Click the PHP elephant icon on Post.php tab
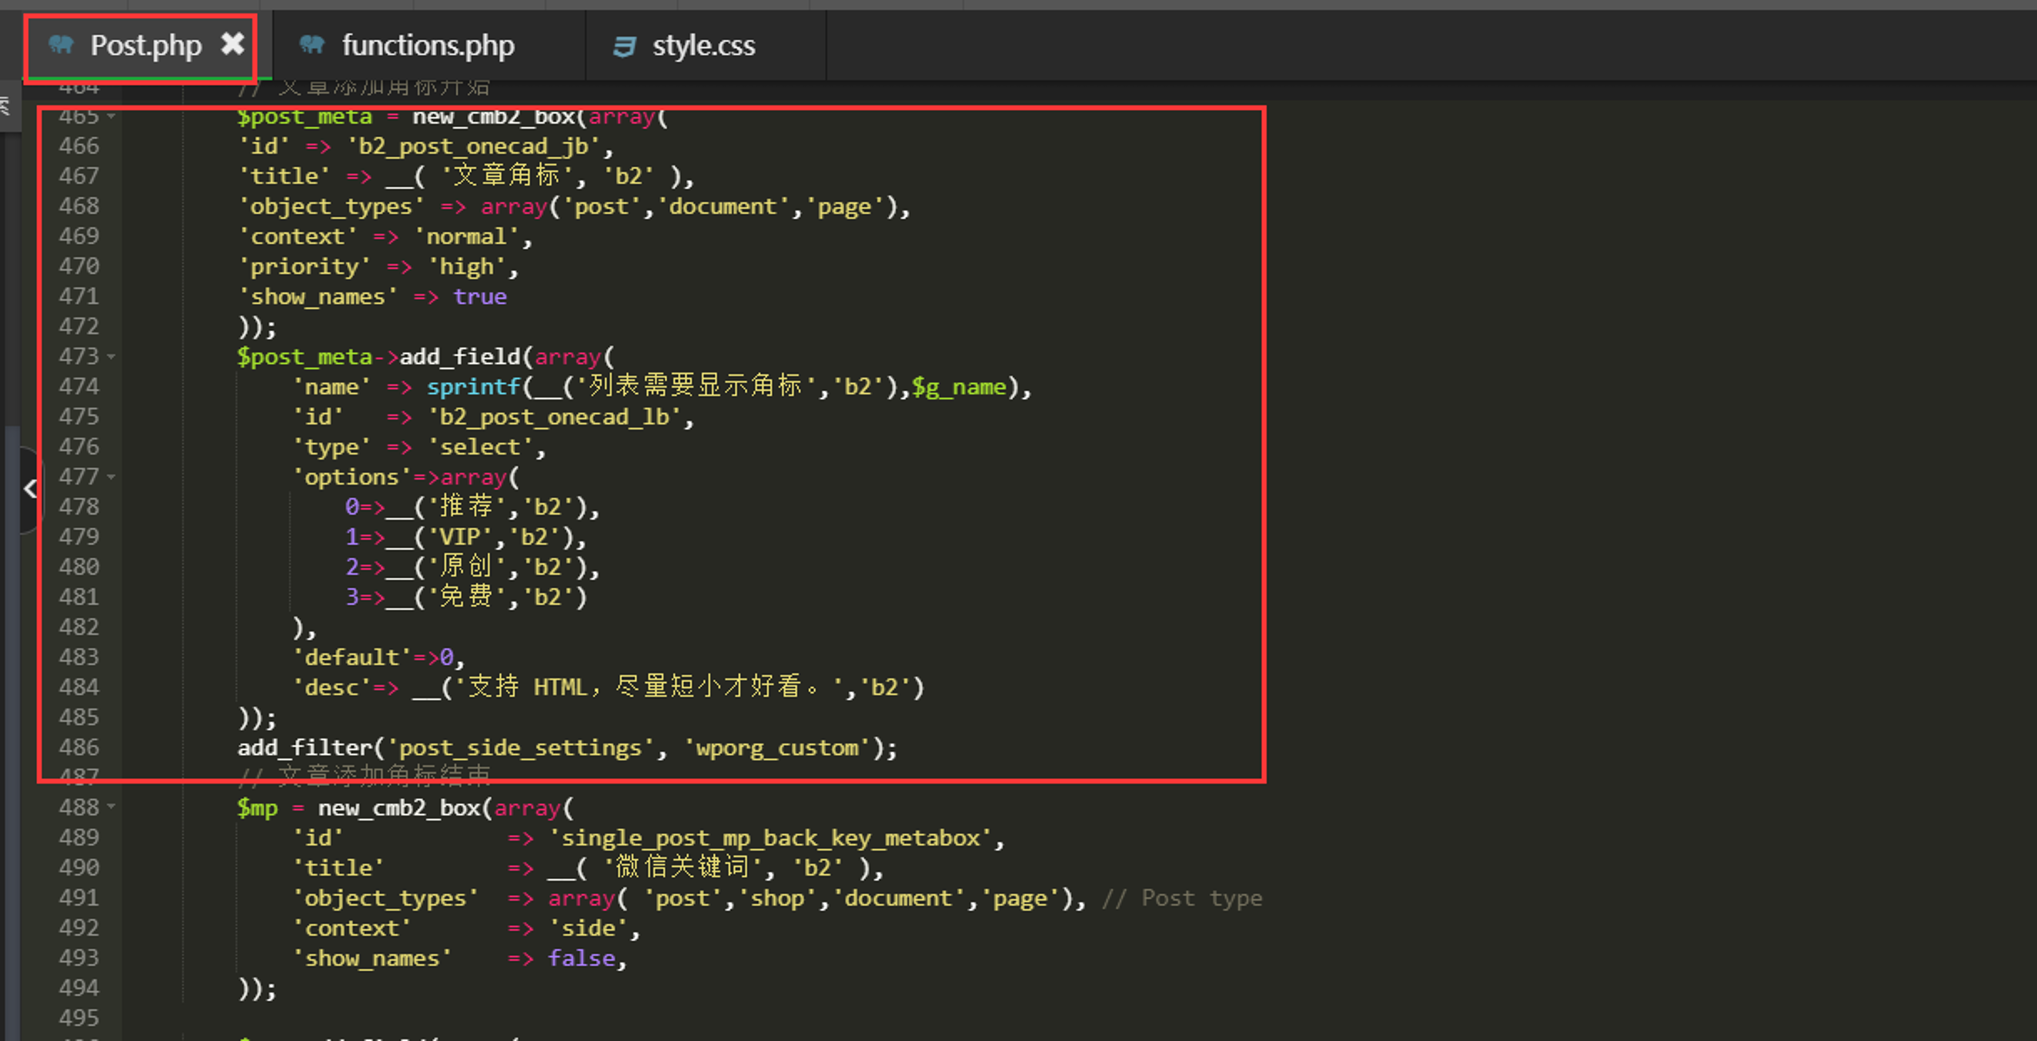 (62, 45)
